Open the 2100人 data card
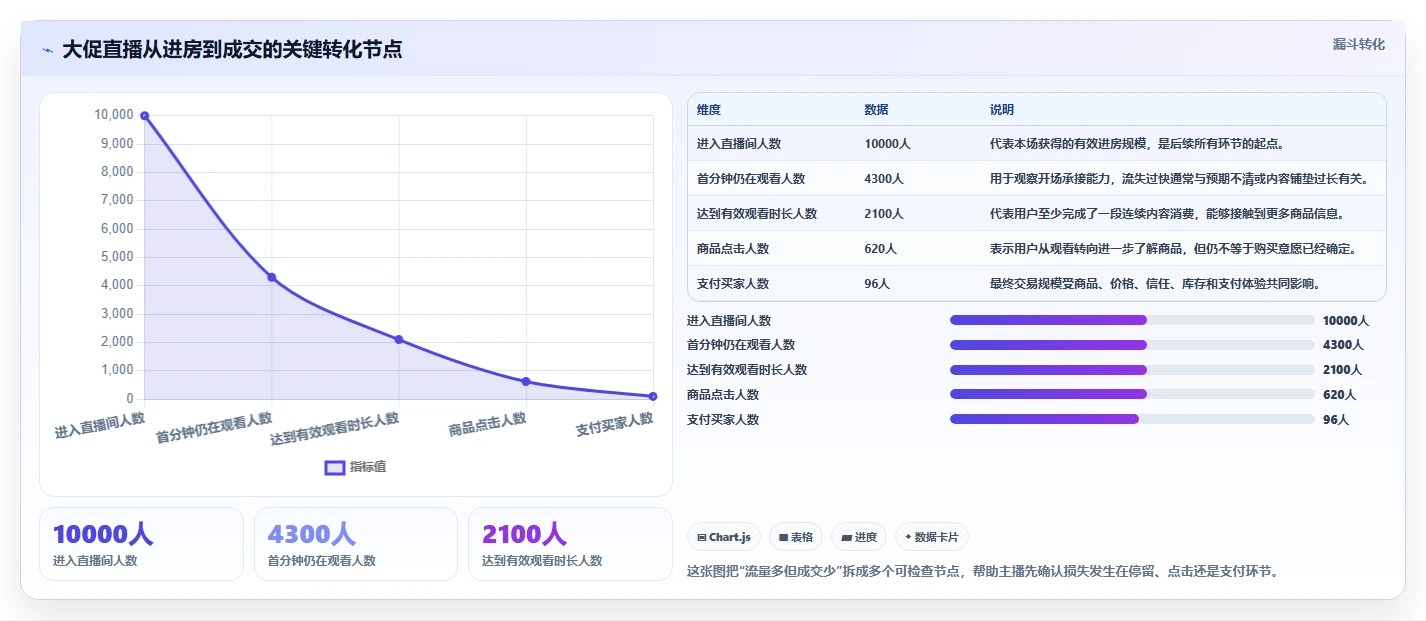This screenshot has width=1426, height=621. pos(570,544)
